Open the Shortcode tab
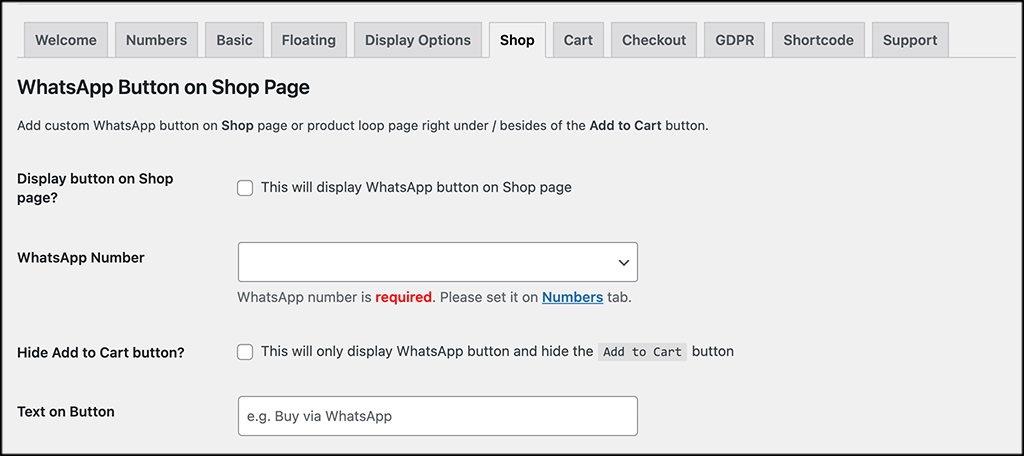The height and width of the screenshot is (456, 1024). pos(818,40)
